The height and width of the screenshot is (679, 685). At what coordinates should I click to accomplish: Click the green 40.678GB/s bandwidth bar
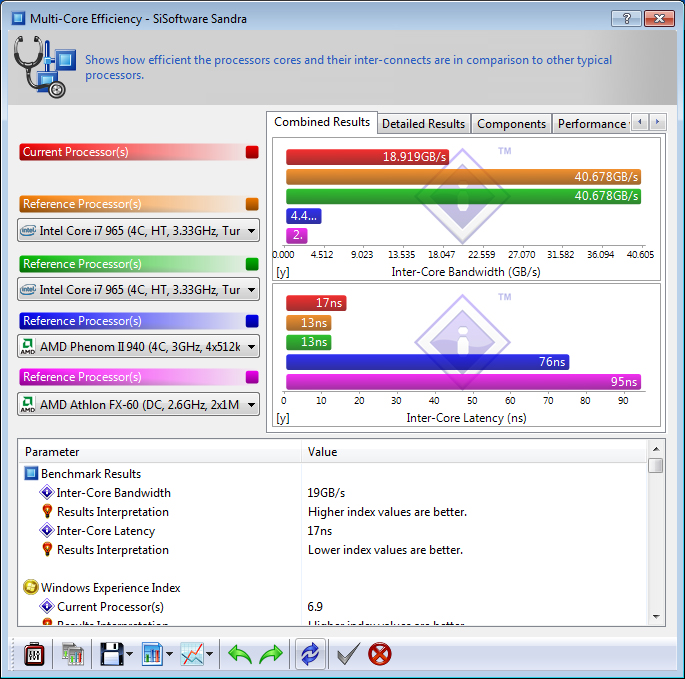[x=464, y=196]
